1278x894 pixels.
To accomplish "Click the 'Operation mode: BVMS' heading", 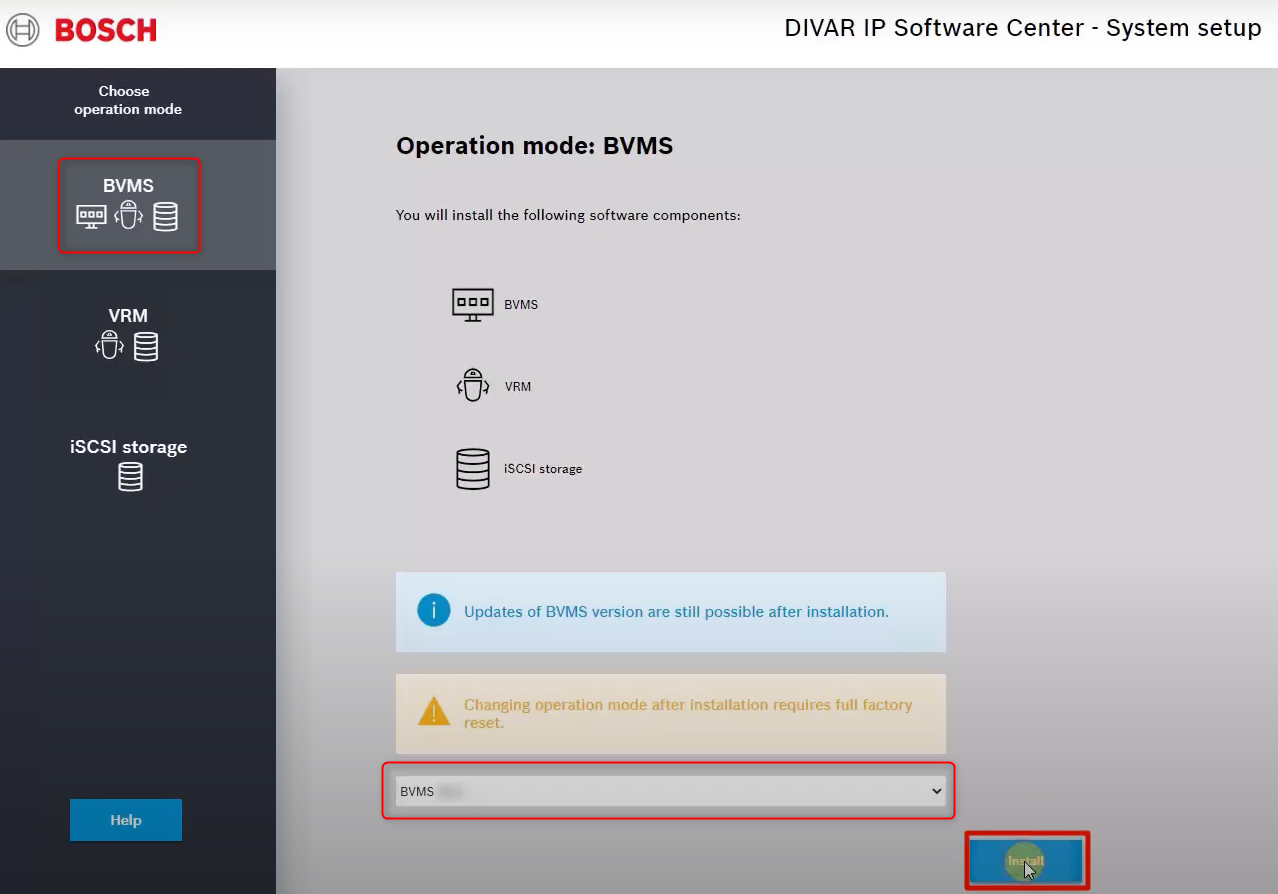I will coord(534,146).
